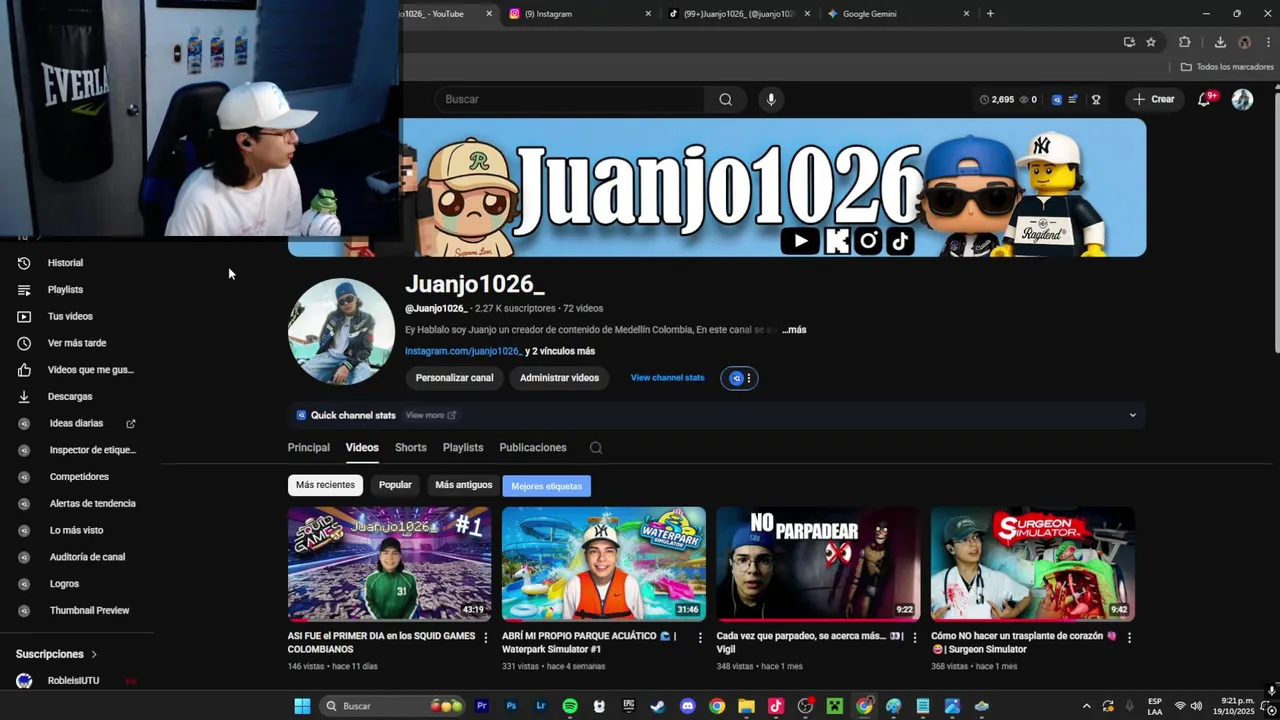Screen dimensions: 1280x720
Task: Open Spotify from the taskbar
Action: pyautogui.click(x=570, y=706)
